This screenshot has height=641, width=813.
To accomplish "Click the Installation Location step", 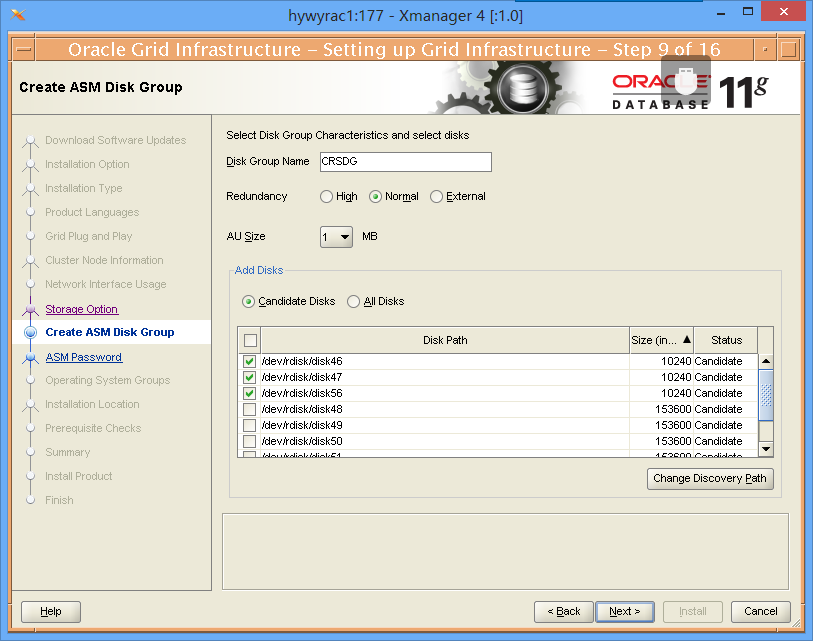I will pos(92,405).
